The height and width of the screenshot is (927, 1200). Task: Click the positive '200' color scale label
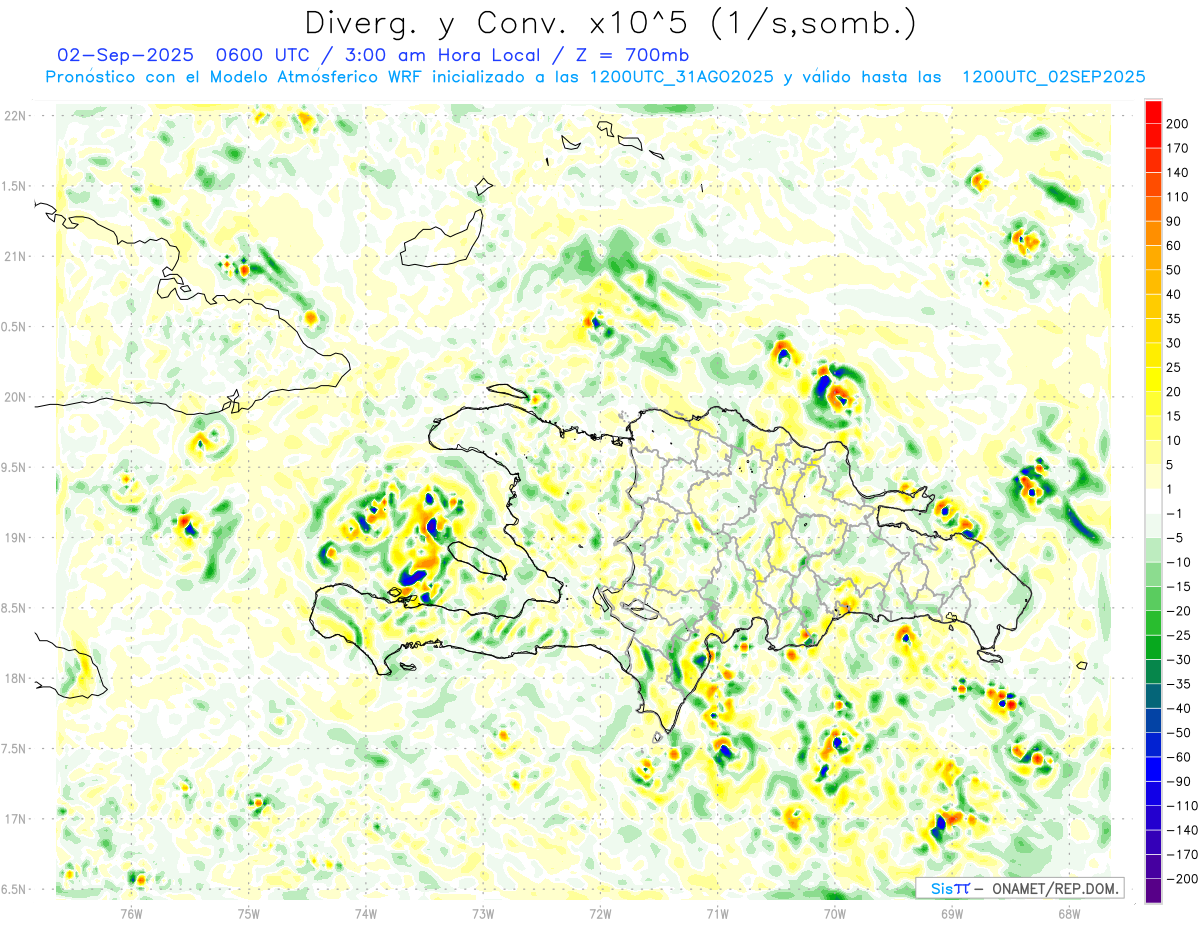[1179, 124]
